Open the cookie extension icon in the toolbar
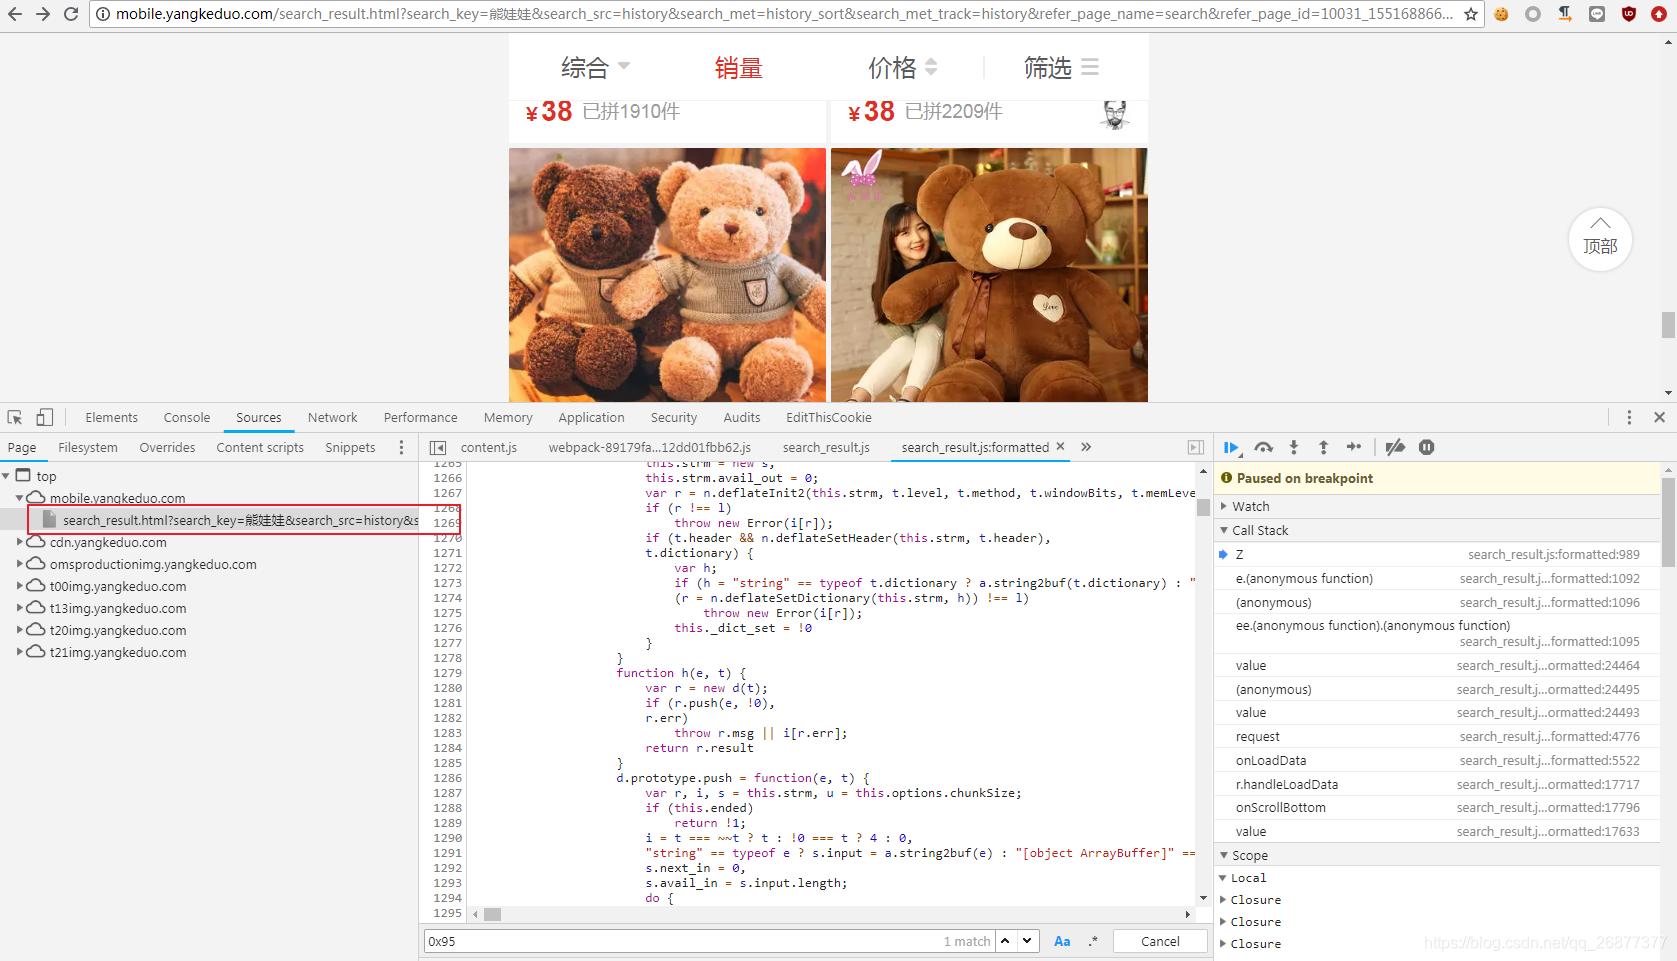The image size is (1677, 961). (1501, 14)
